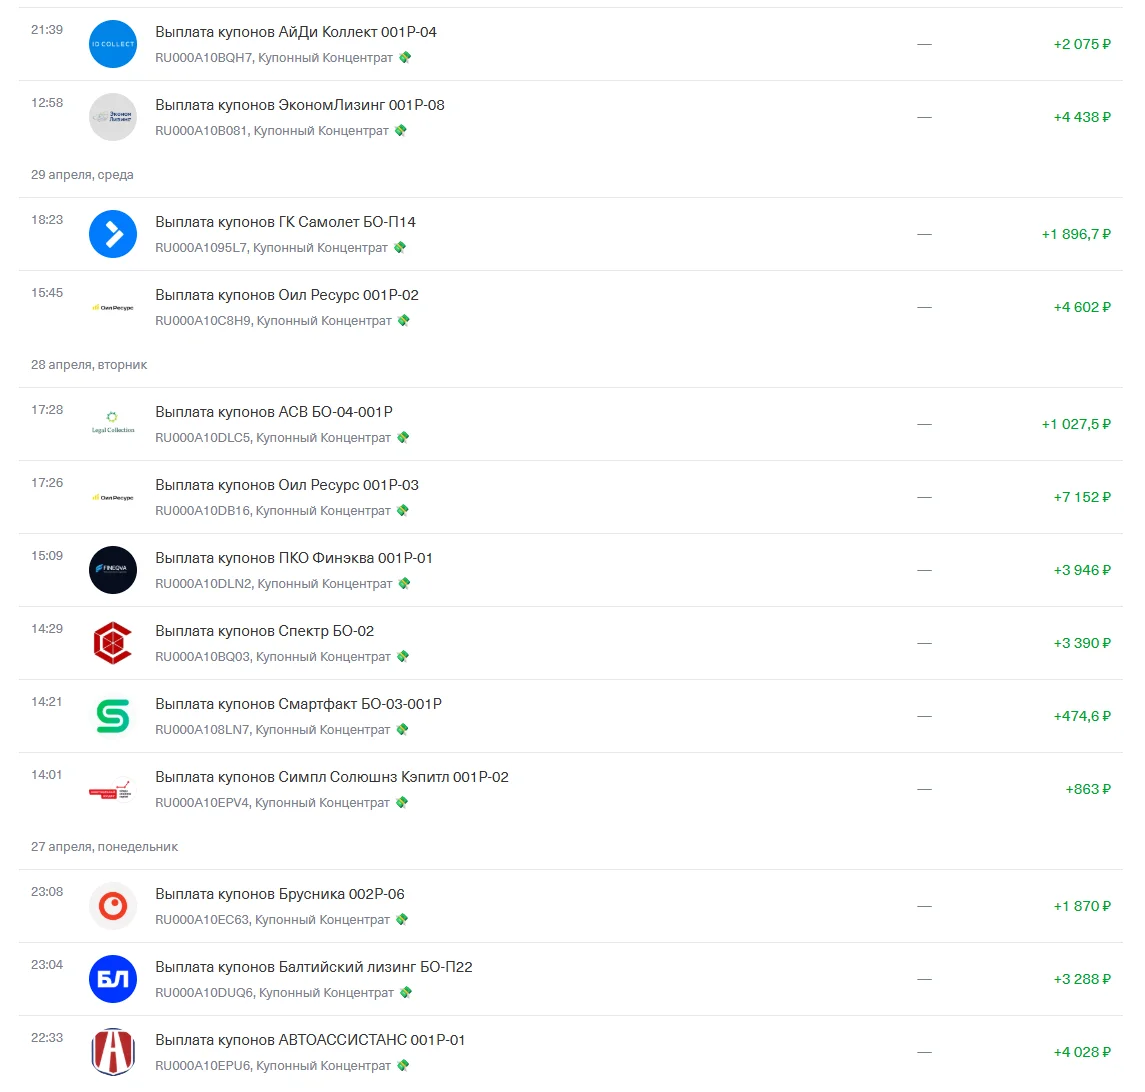Click money emoji next to RU000A10EPU6
The width and height of the screenshot is (1145, 1092).
click(402, 1065)
